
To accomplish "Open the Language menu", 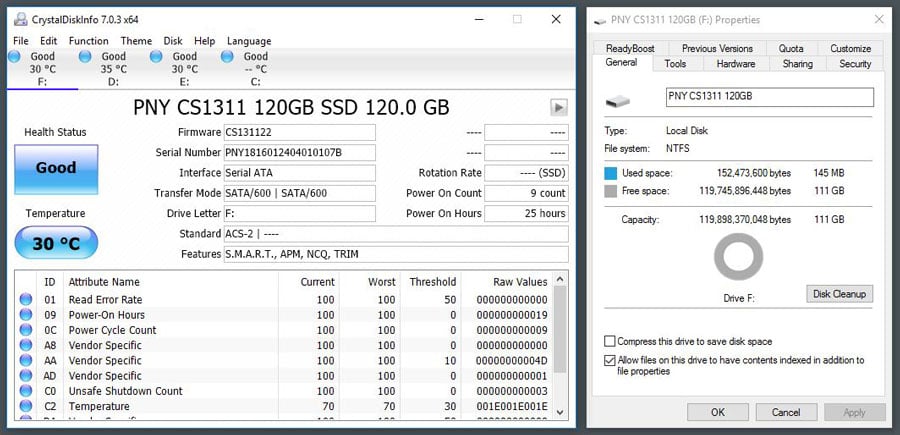I will click(249, 41).
